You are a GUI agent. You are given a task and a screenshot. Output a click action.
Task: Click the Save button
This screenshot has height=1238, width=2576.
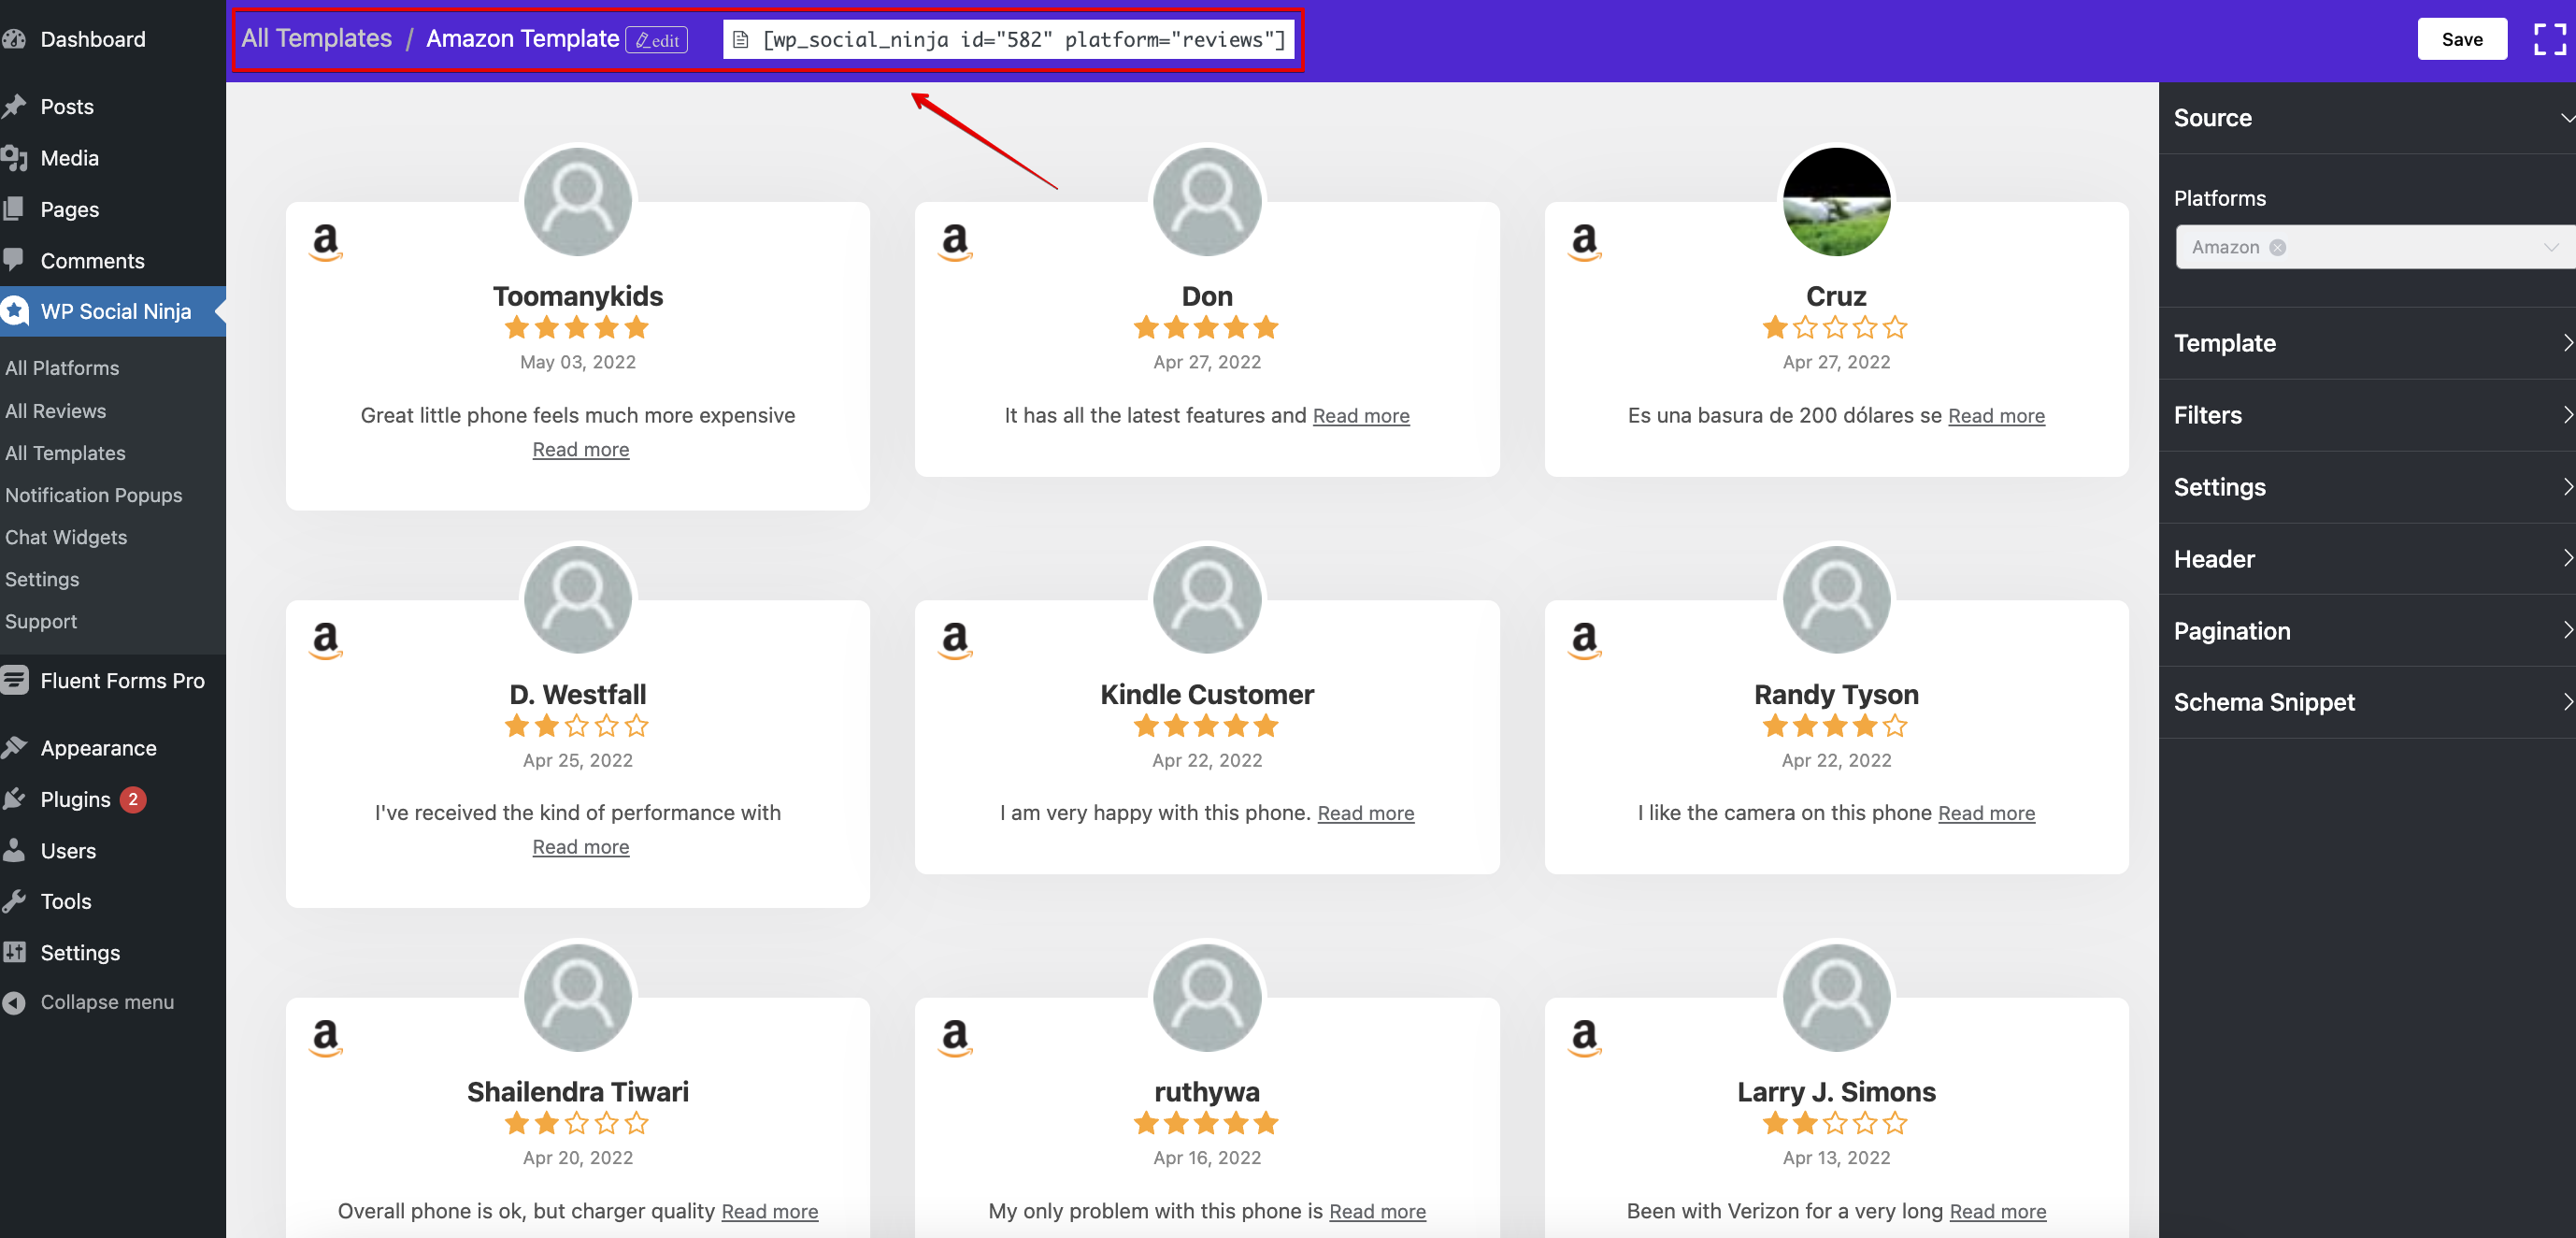pyautogui.click(x=2461, y=39)
